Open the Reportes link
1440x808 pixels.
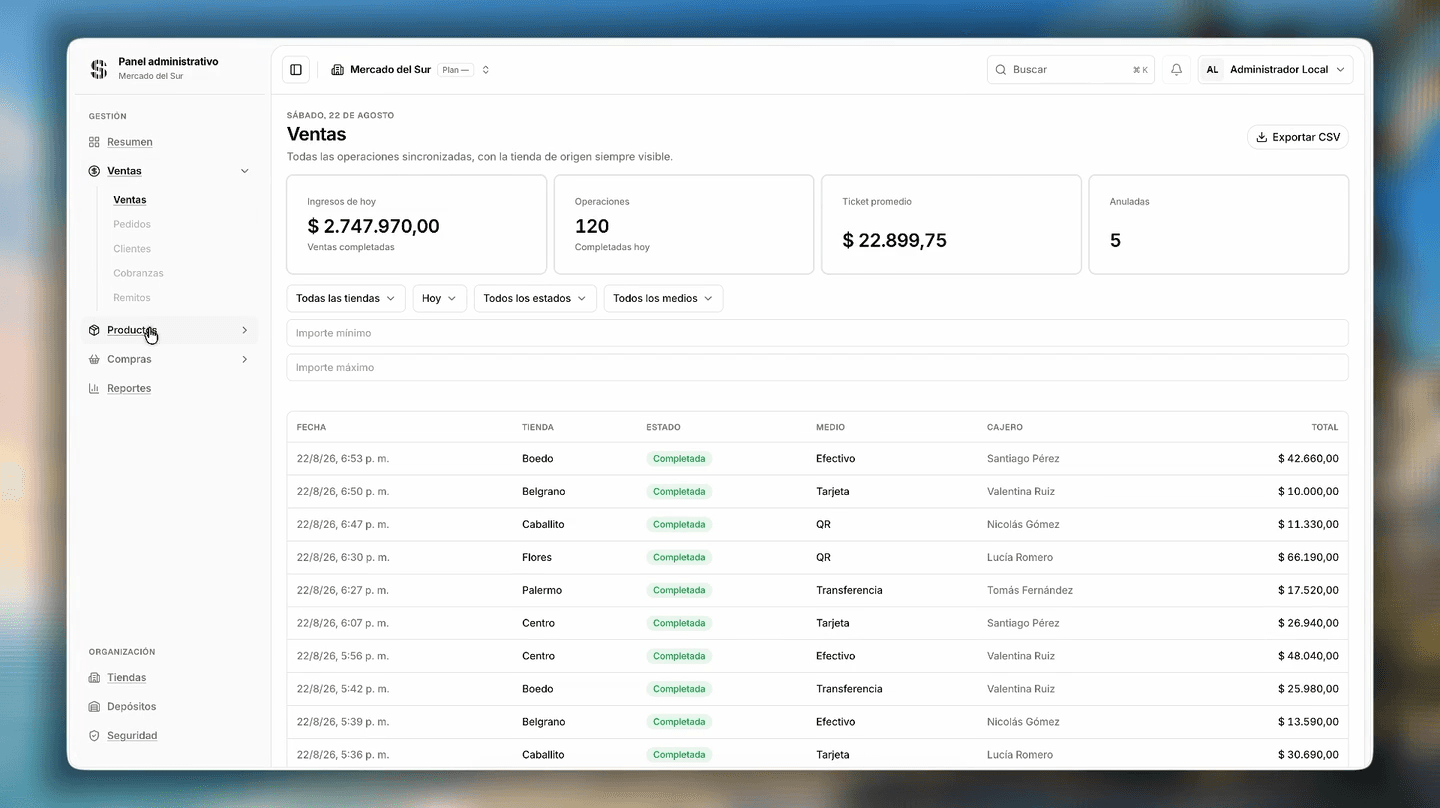pos(129,388)
